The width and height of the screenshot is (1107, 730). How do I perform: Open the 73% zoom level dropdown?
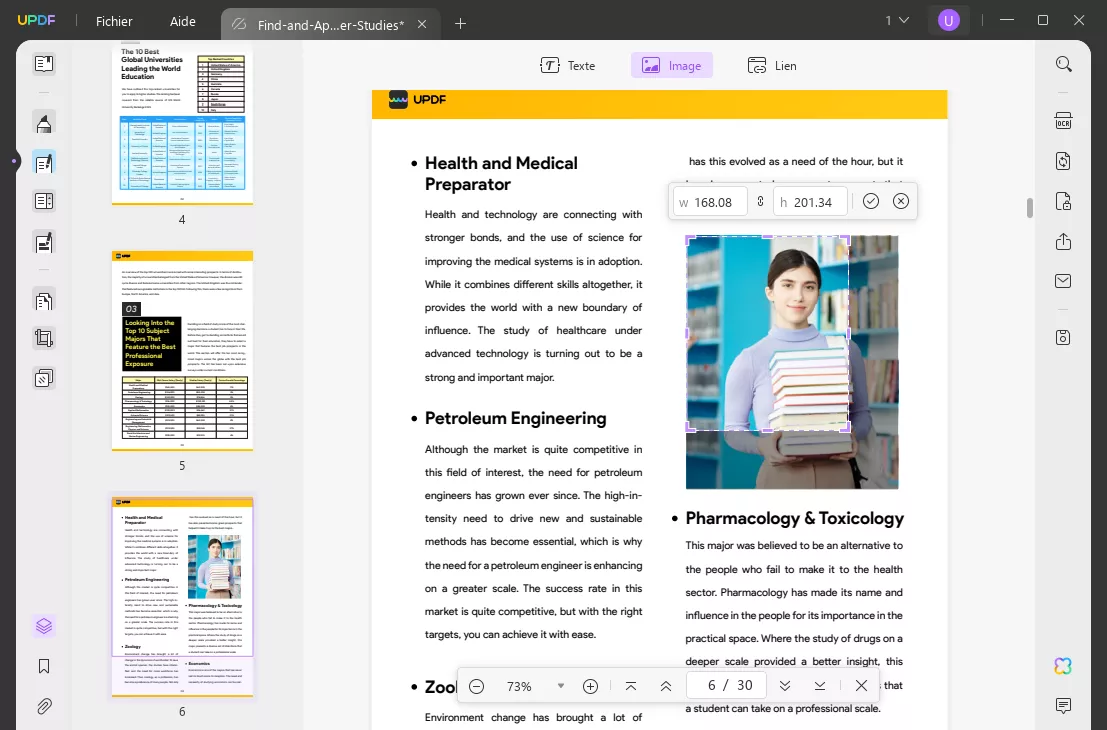point(561,686)
